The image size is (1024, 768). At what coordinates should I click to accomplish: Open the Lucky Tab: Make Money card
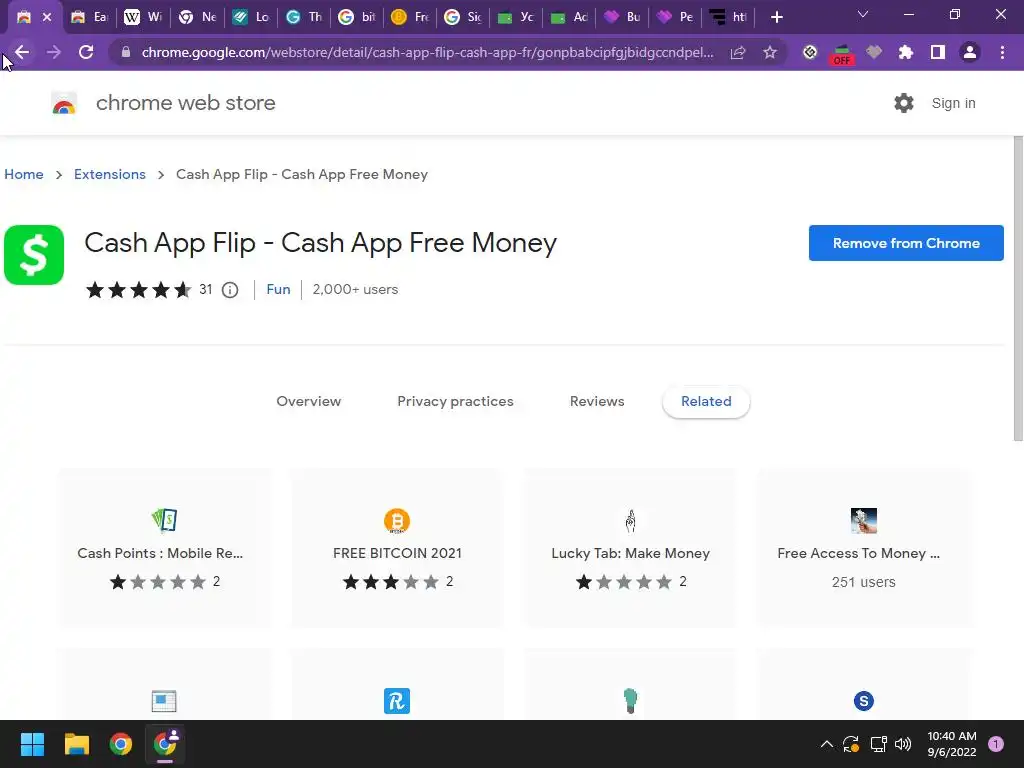[x=630, y=547]
